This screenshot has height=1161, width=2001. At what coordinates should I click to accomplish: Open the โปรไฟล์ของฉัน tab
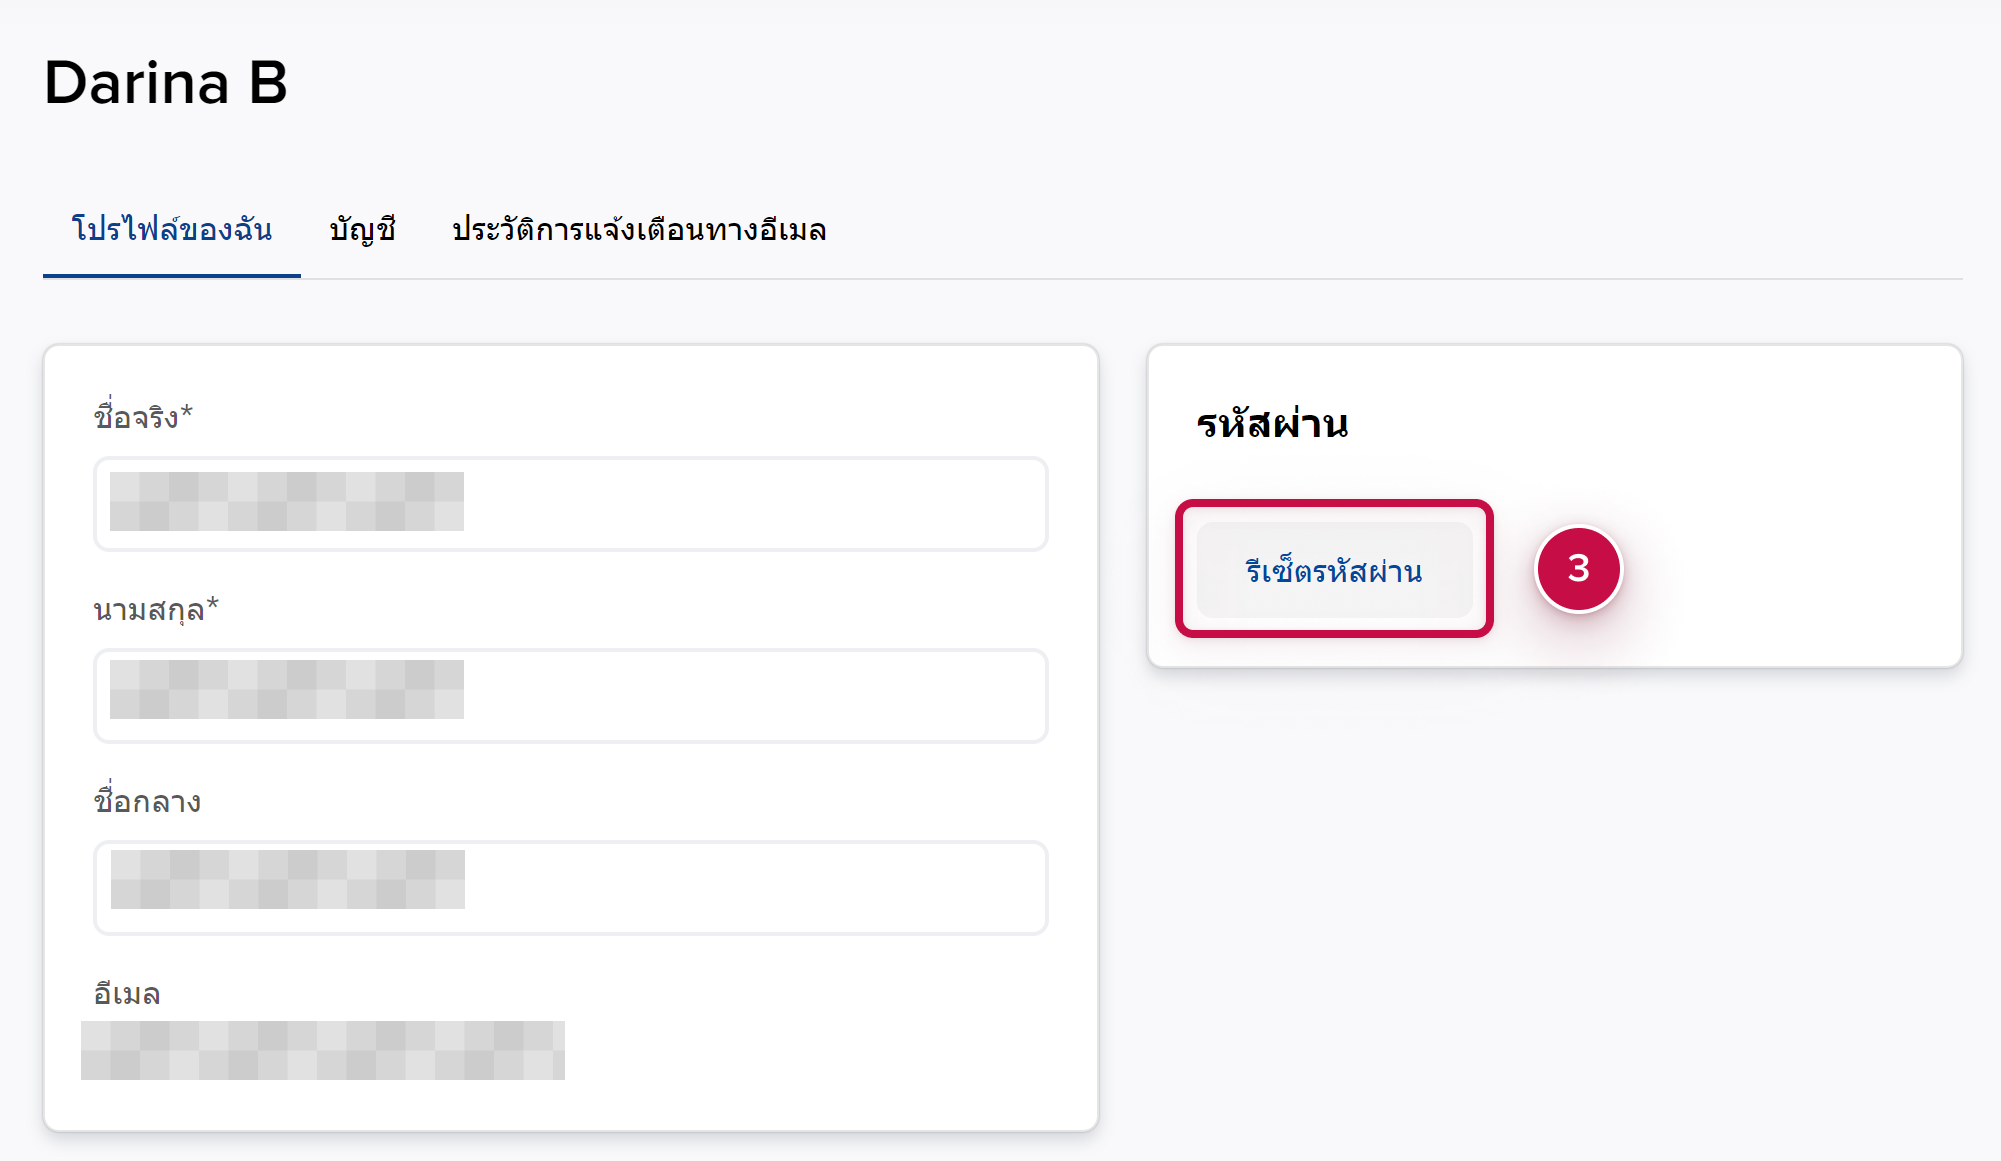171,230
